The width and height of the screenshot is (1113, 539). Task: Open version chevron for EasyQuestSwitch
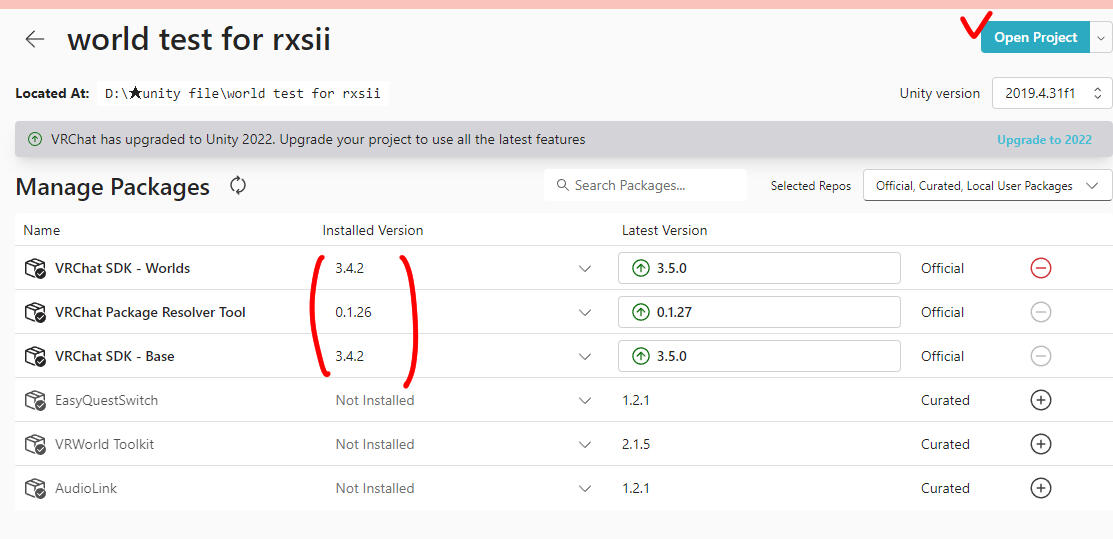click(585, 400)
